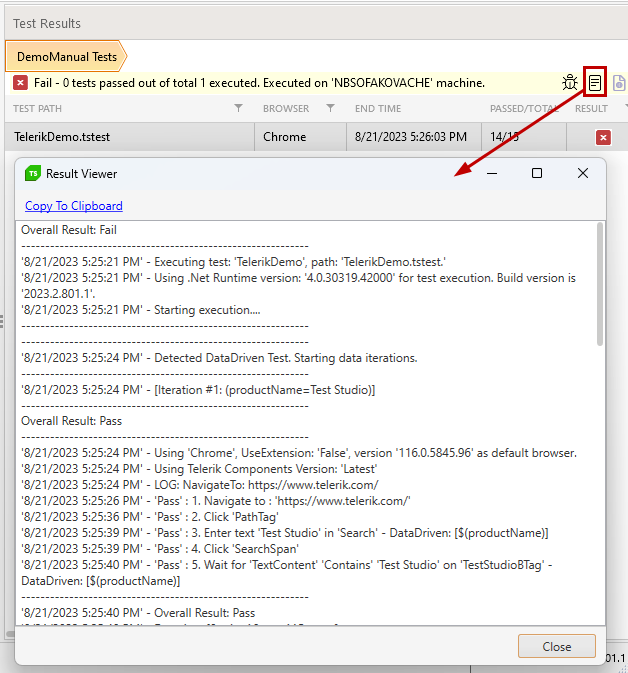
Task: Click the 'Detected DataDriven Test' log line
Action: 219,358
